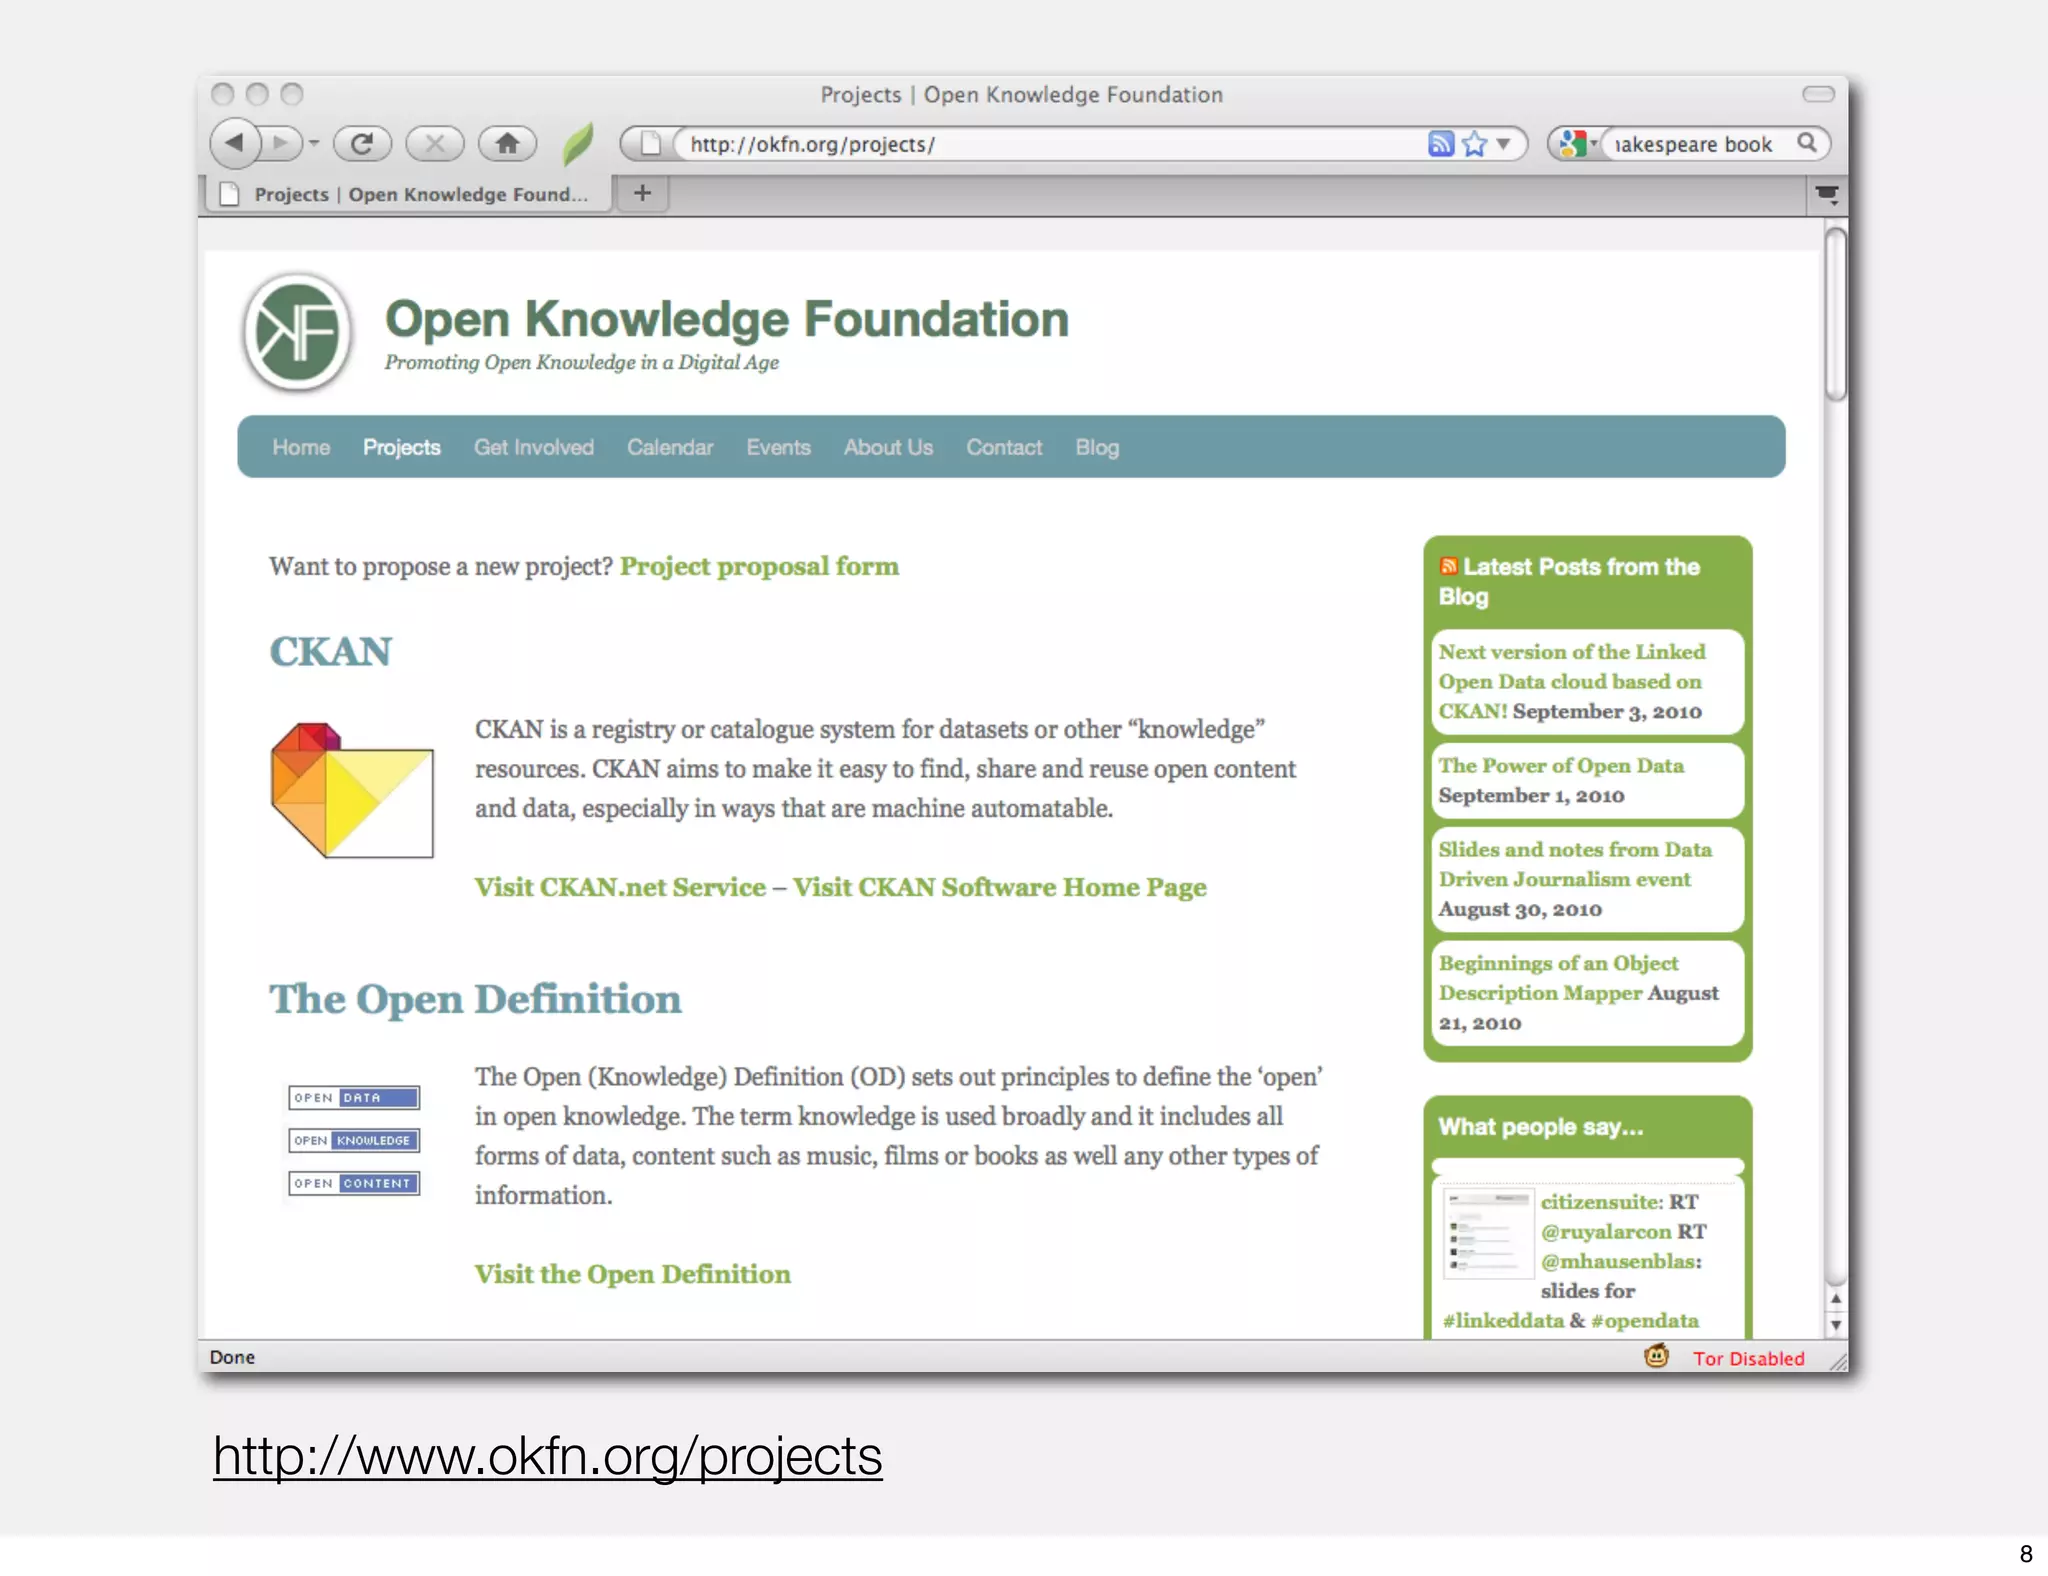The image size is (2048, 1576).
Task: Click the green leaf toolbar icon
Action: coord(578,143)
